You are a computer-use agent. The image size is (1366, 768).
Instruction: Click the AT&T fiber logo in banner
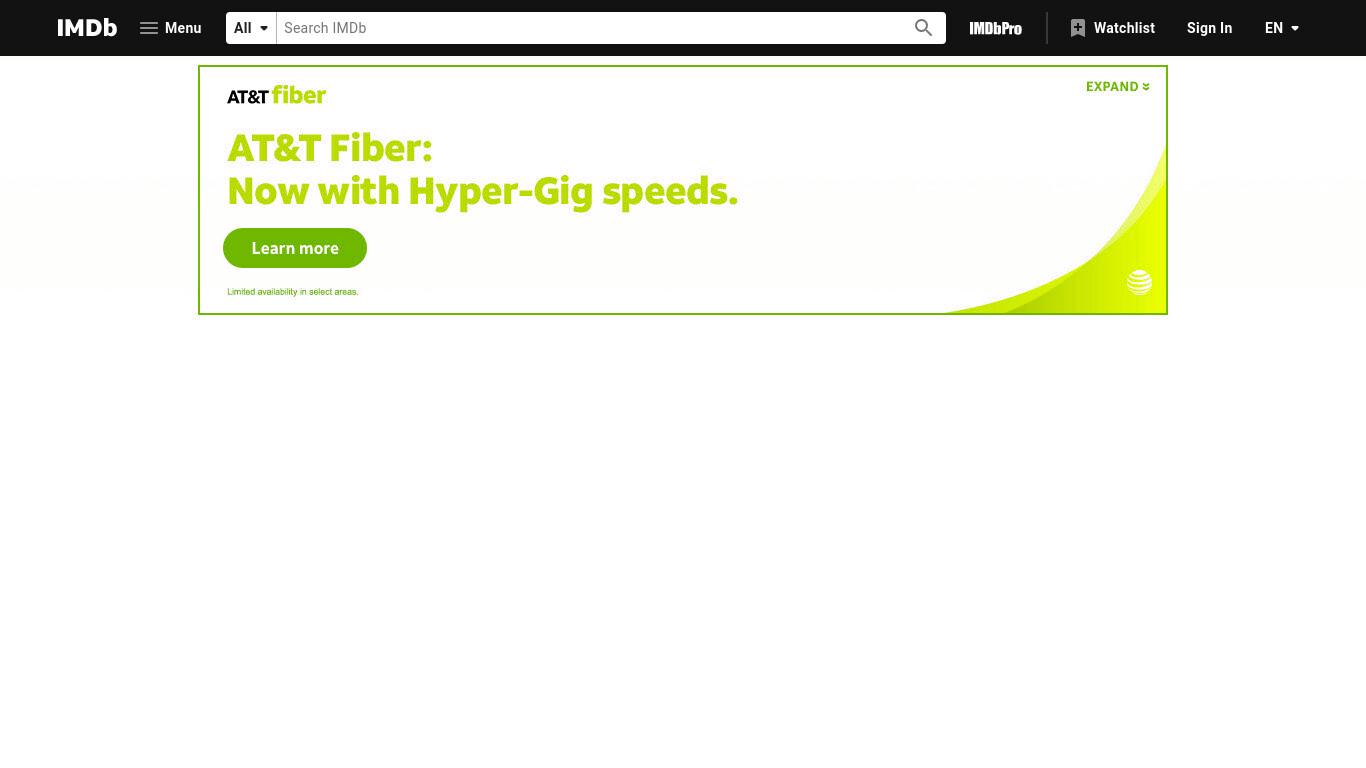(277, 95)
